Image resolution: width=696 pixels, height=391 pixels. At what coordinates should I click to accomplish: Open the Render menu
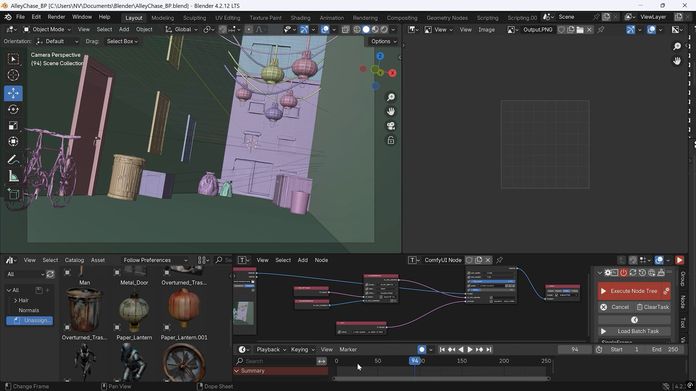tap(56, 17)
